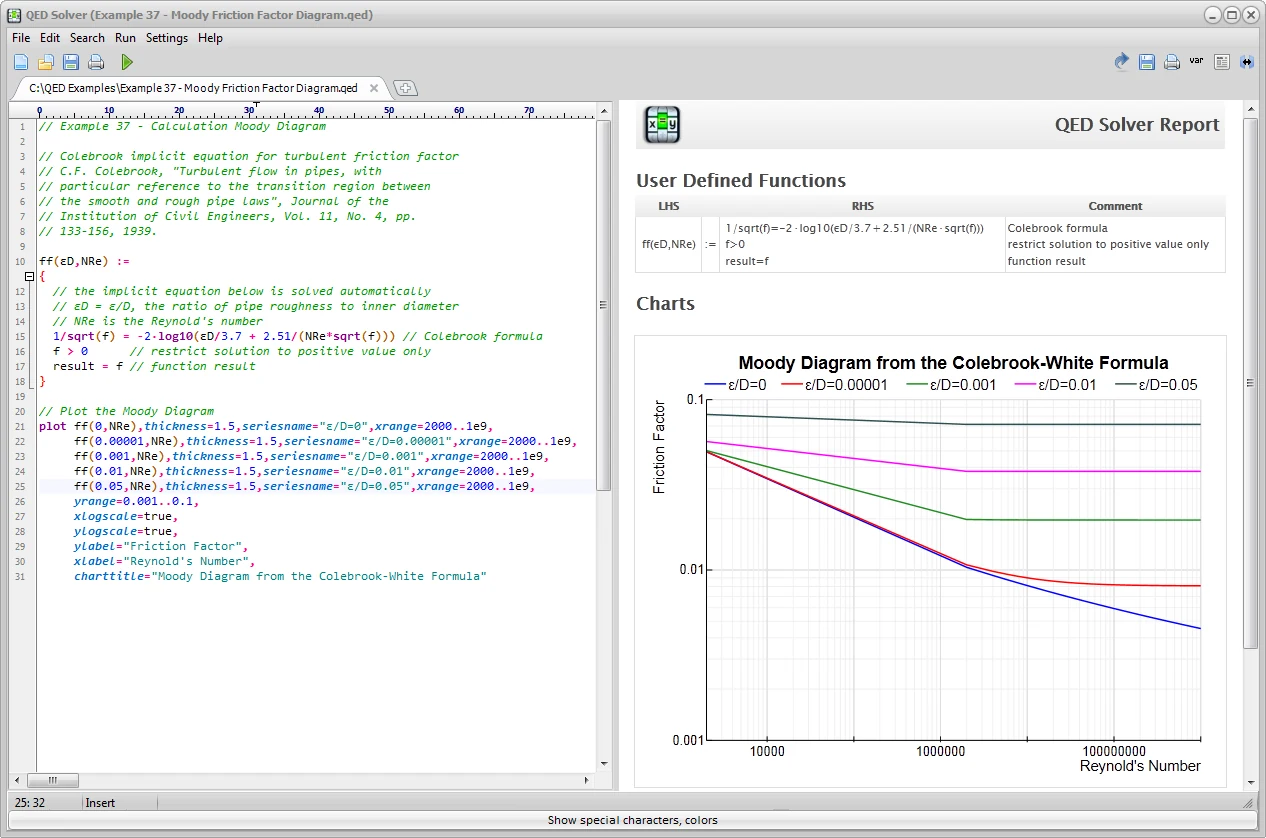Click the editor horizontal scrollbar thumb
The height and width of the screenshot is (838, 1266).
coord(52,781)
